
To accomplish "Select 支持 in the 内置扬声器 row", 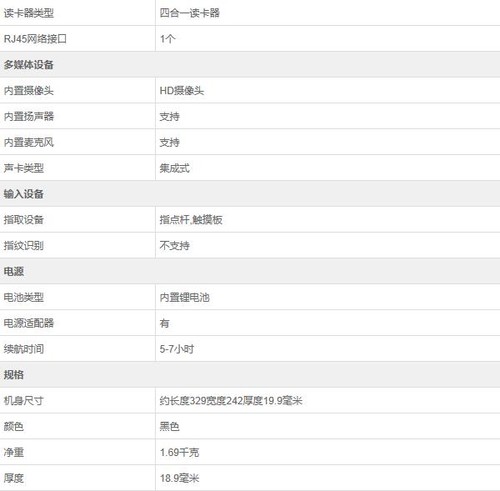I will pos(169,116).
